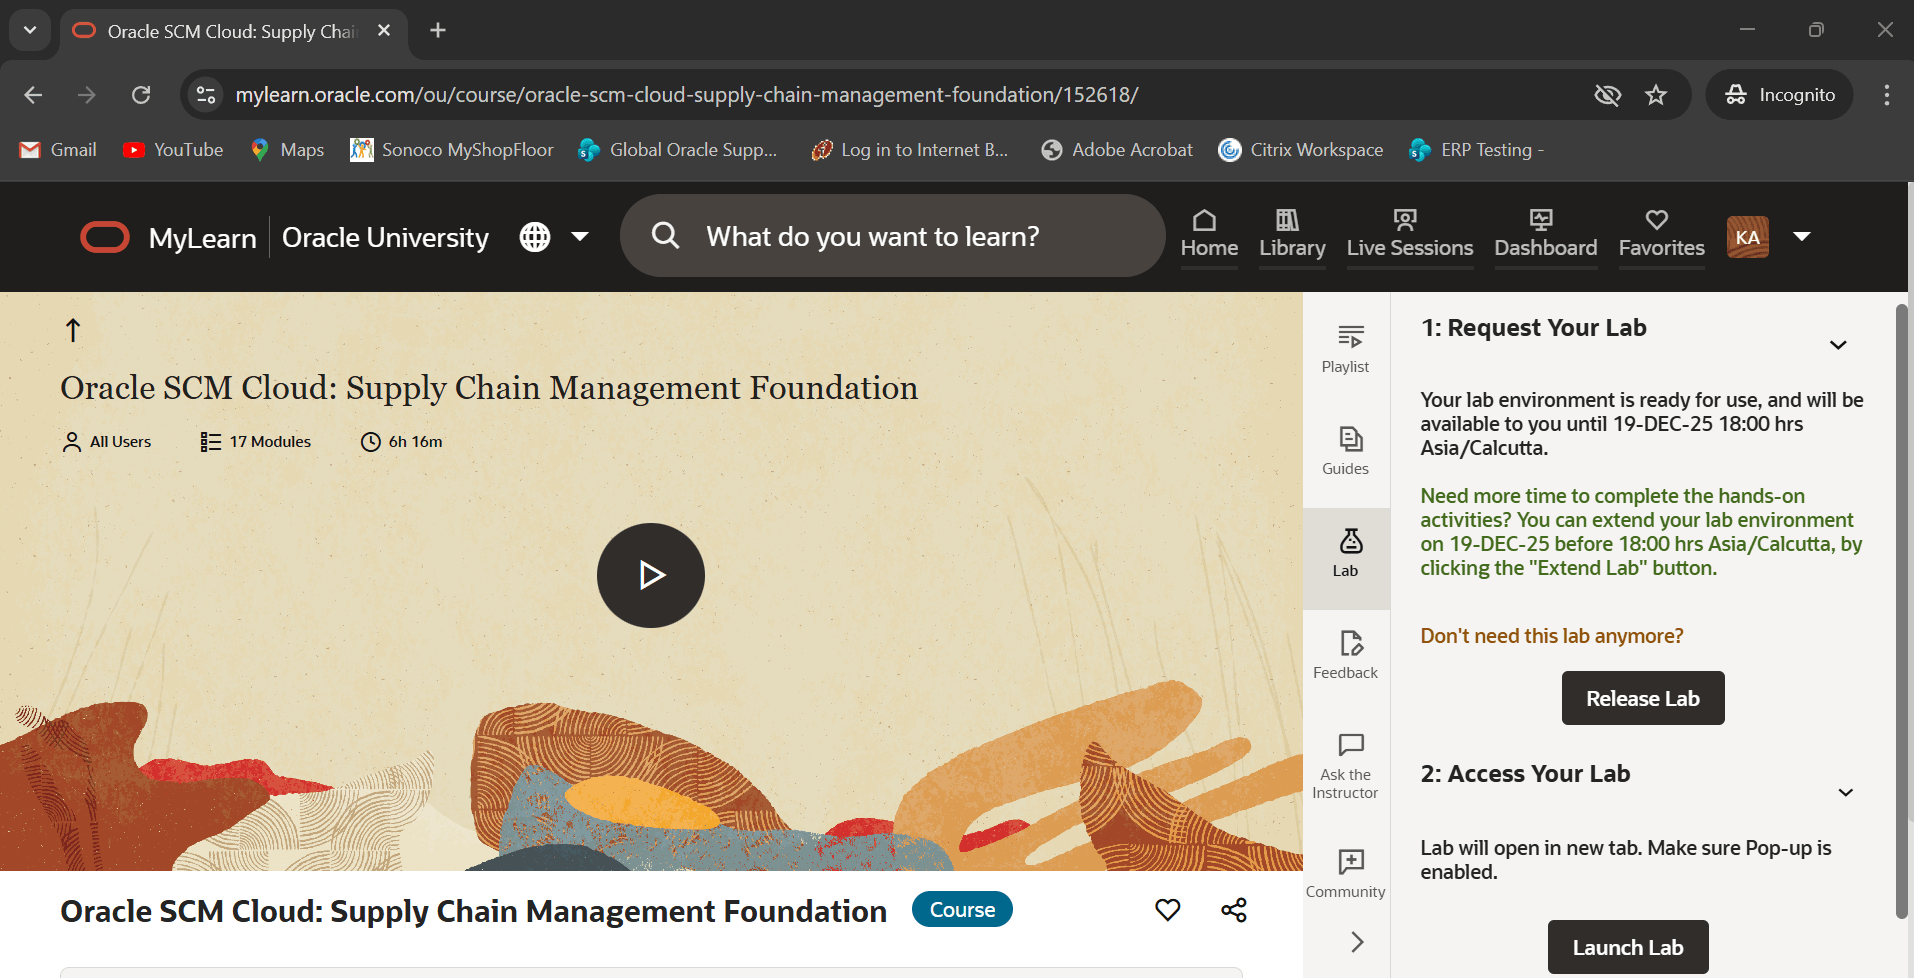
Task: Open Live Sessions navigation item
Action: point(1409,235)
